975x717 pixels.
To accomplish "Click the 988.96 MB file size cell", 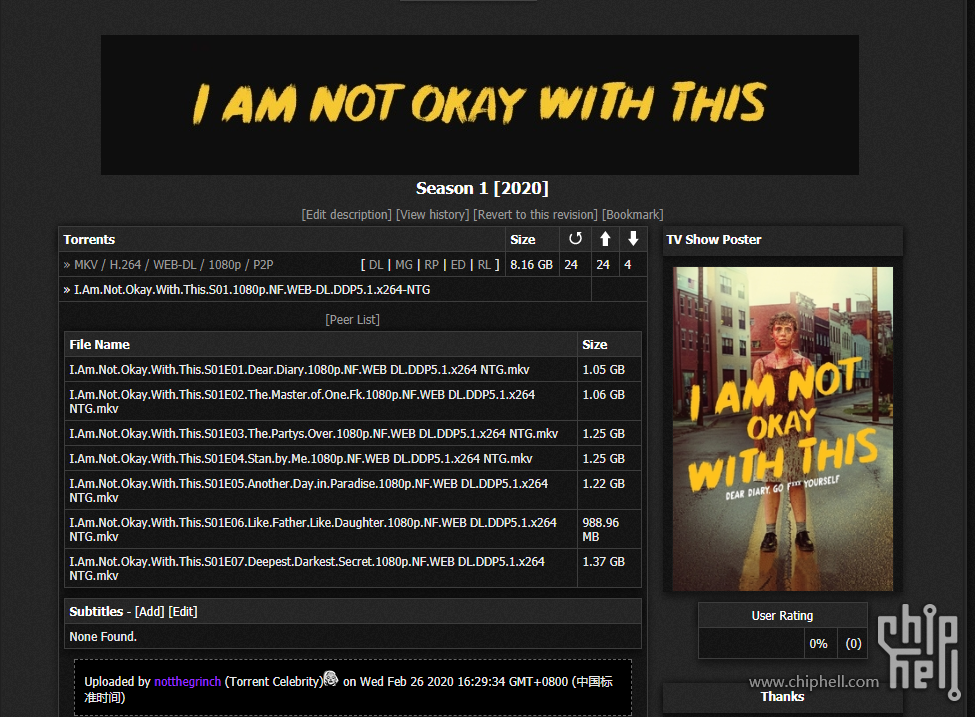I will (609, 529).
